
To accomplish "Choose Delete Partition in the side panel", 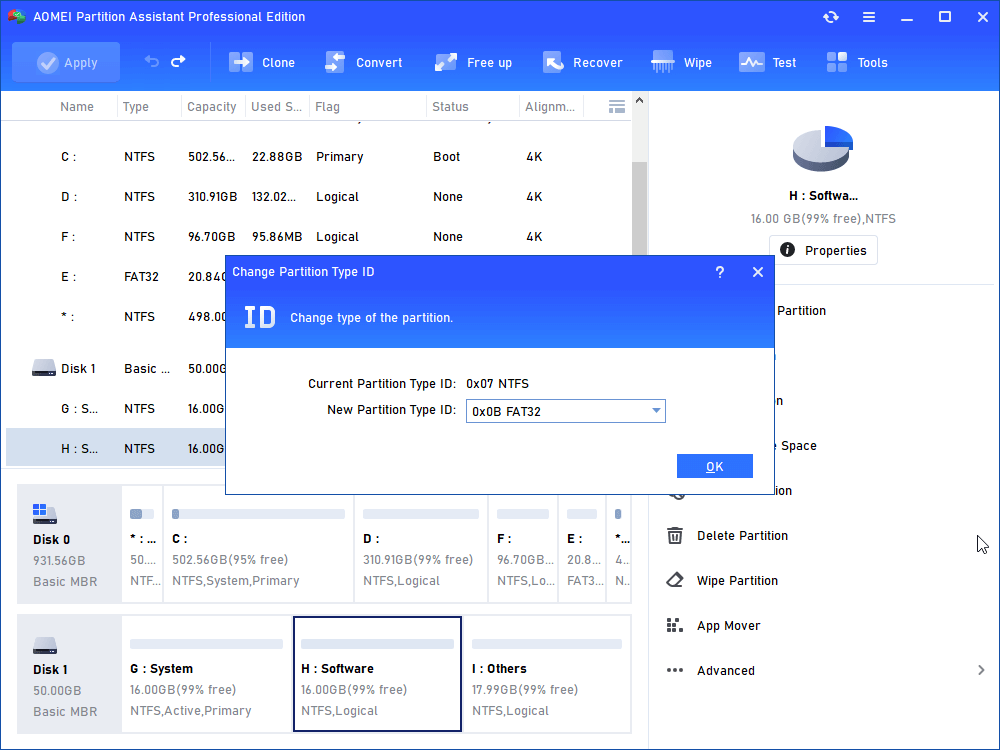I will (742, 536).
